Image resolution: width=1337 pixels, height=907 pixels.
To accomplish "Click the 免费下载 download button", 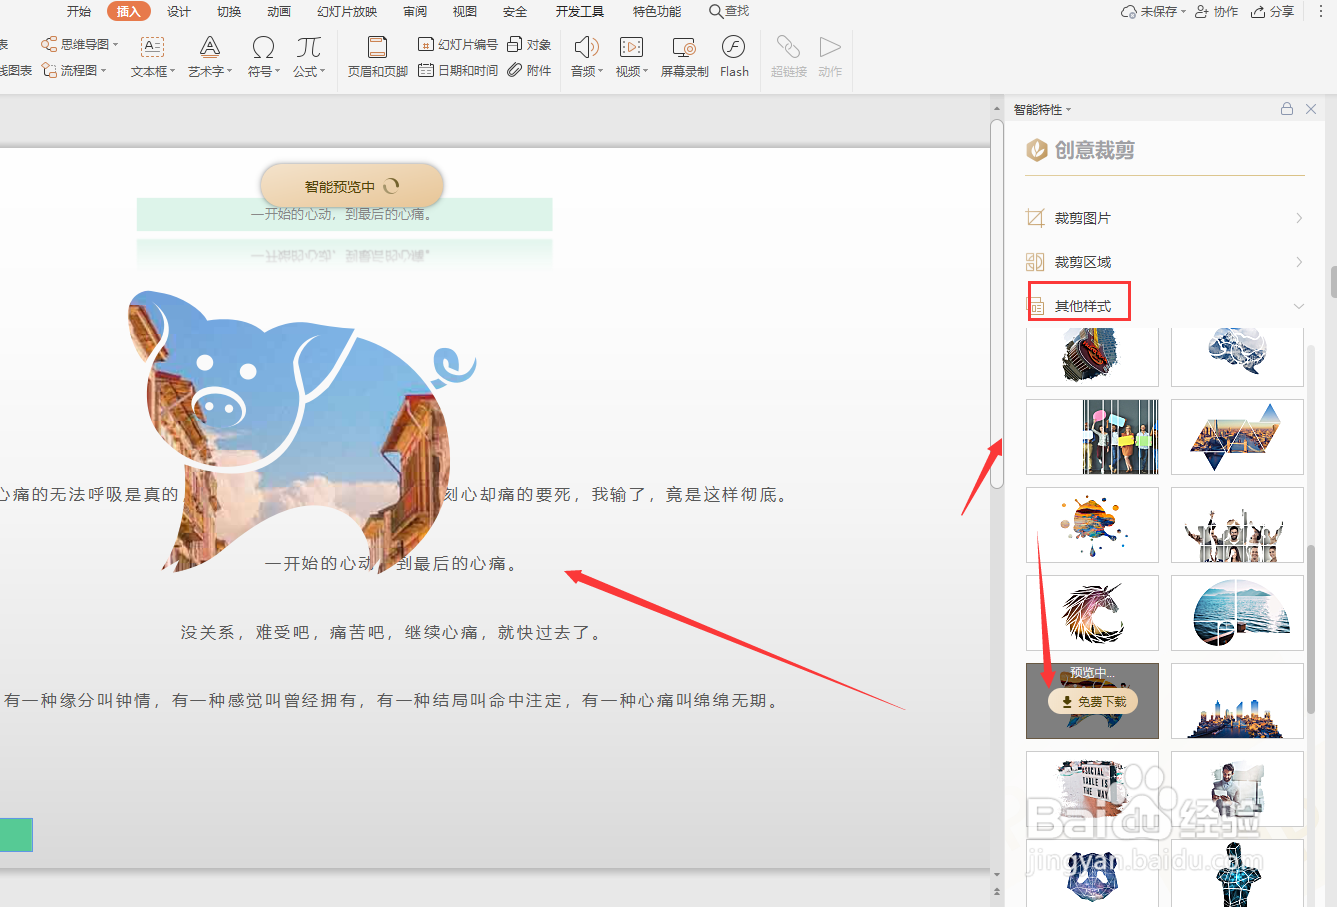I will coord(1092,701).
